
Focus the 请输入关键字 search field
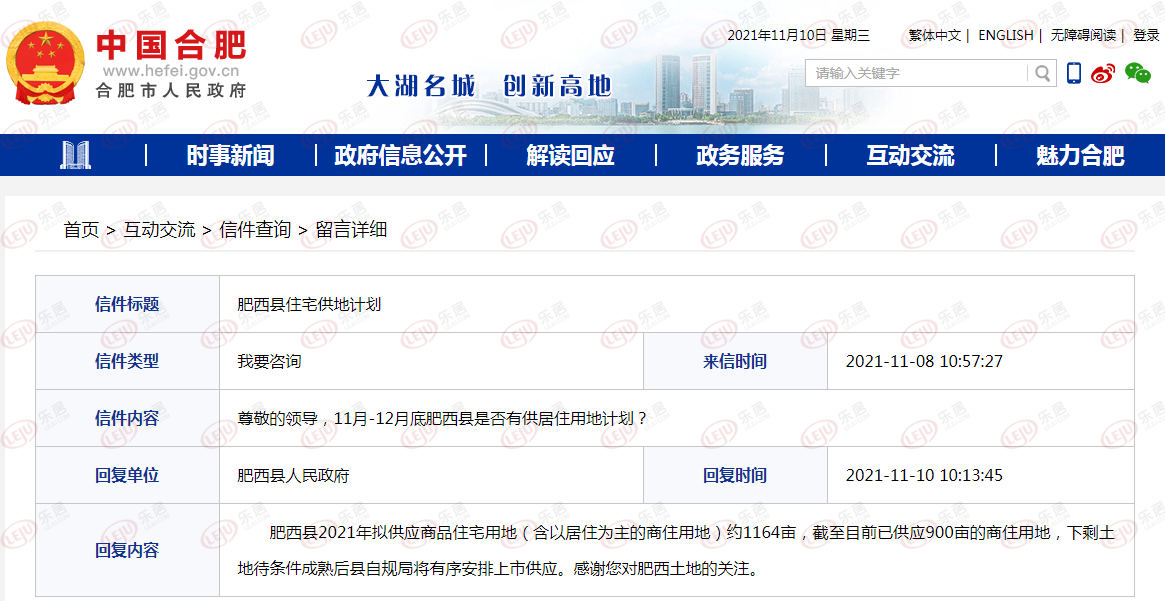[x=918, y=73]
